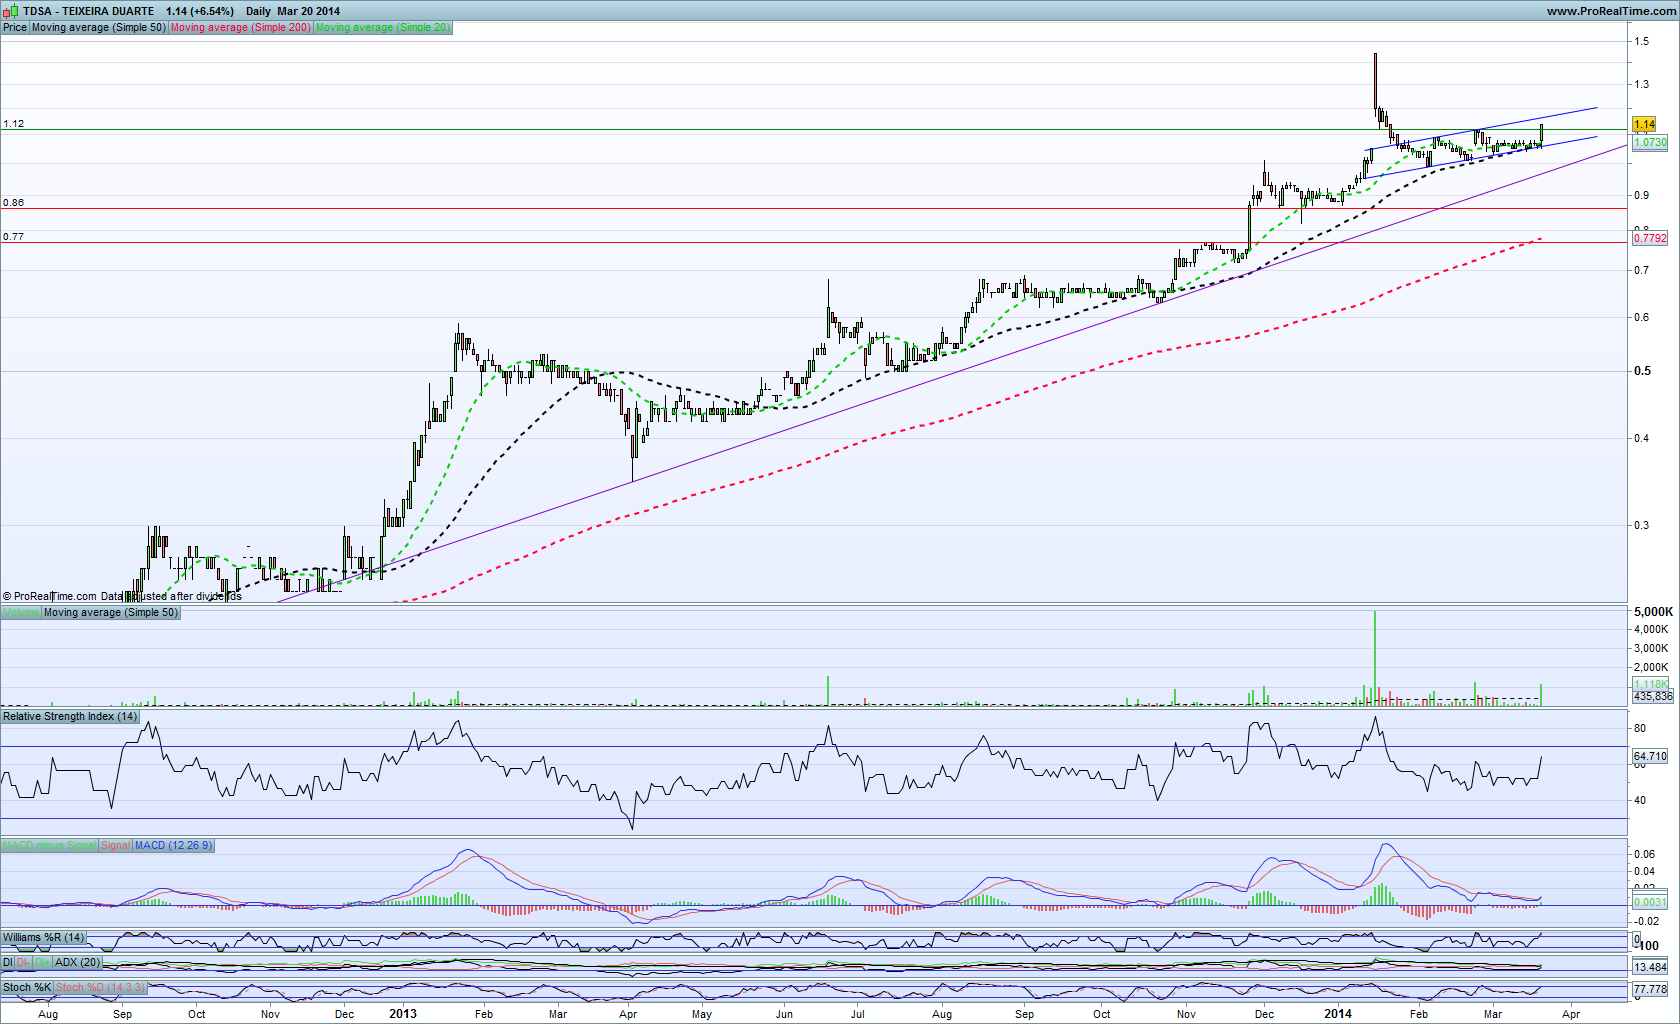This screenshot has width=1680, height=1024.
Task: Open the Moving average (Simple 20) label
Action: (383, 28)
